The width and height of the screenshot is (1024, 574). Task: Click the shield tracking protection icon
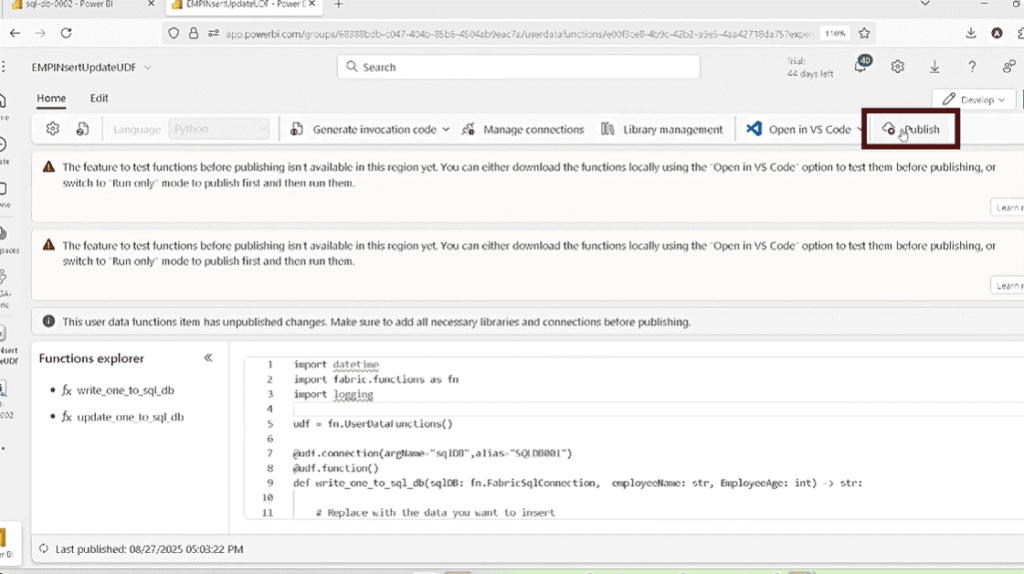[x=173, y=33]
